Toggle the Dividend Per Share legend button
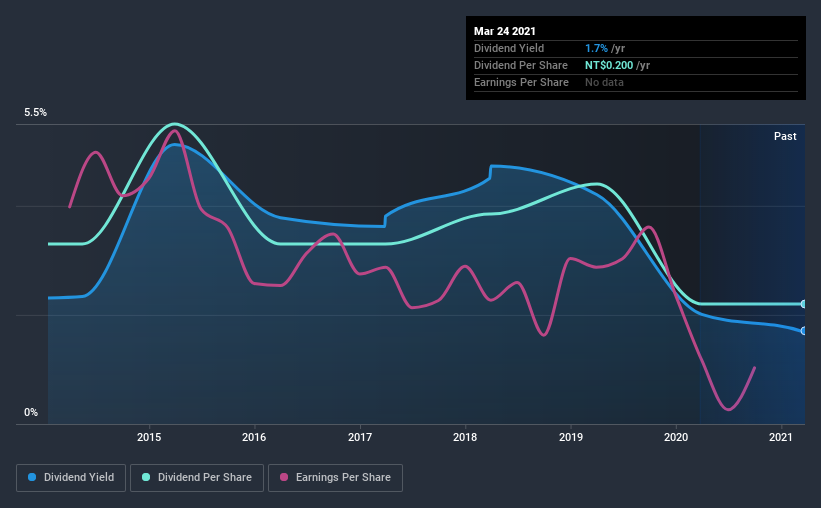The width and height of the screenshot is (821, 508). pyautogui.click(x=197, y=478)
